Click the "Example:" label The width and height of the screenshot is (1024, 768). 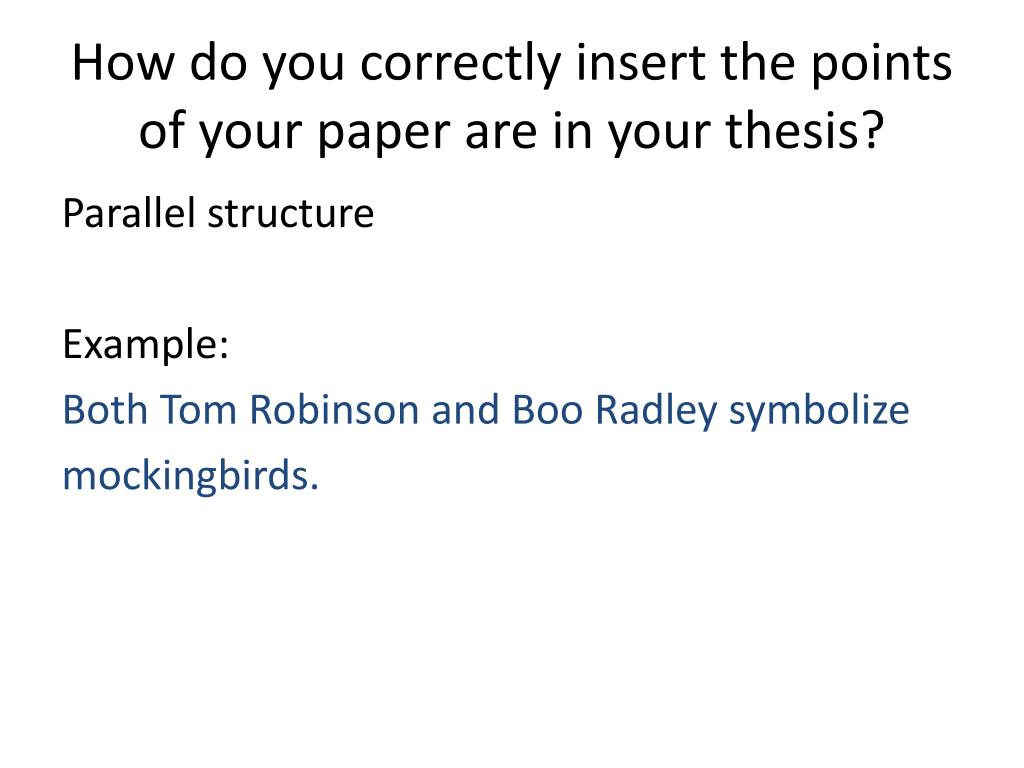pyautogui.click(x=146, y=346)
